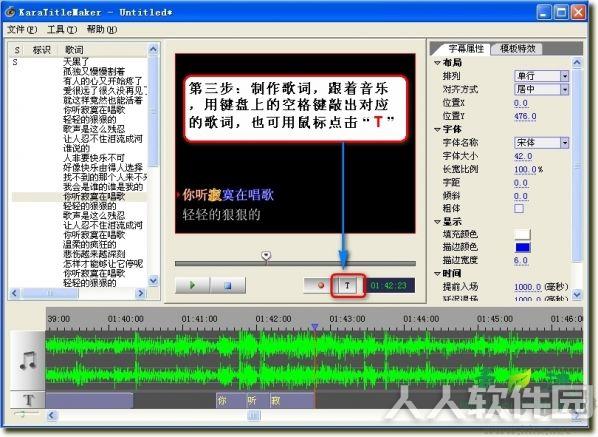598x437 pixels.
Task: Click the timeline scroll left arrow
Action: 51,415
